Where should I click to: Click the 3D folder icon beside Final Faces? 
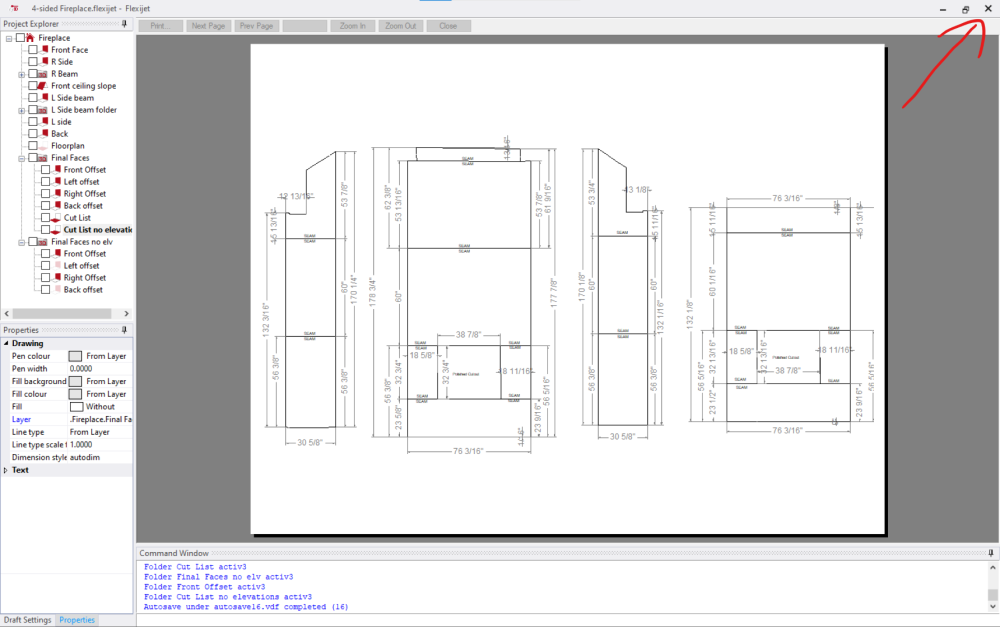pos(41,158)
